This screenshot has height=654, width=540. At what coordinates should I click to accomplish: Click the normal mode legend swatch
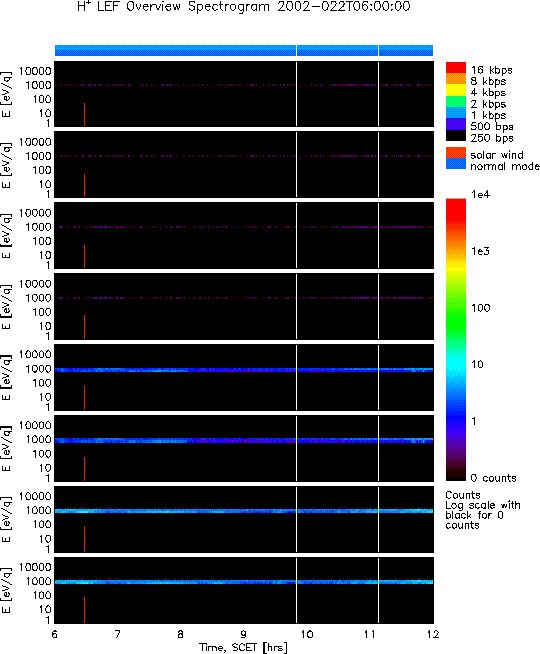tap(456, 164)
